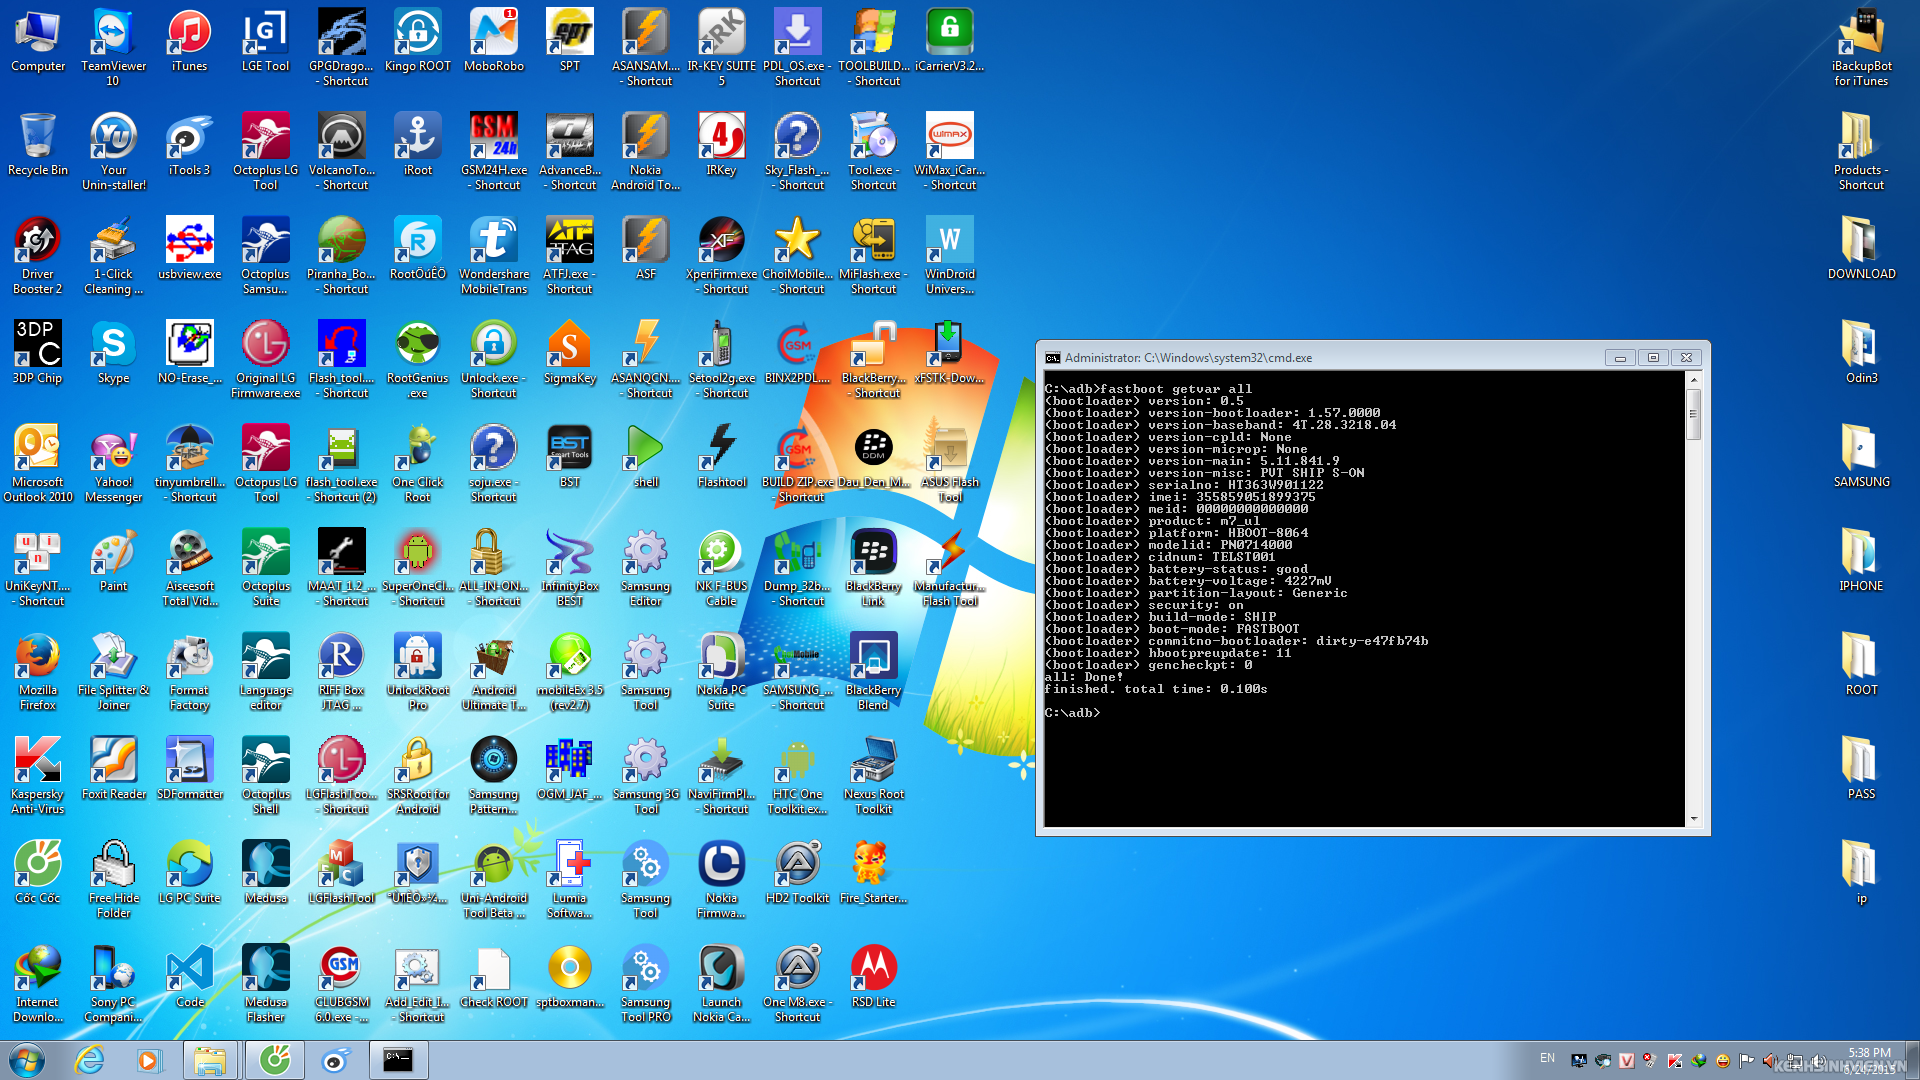Open the Medusa Flasher icon
Screen dimensions: 1920x1080
[265, 983]
